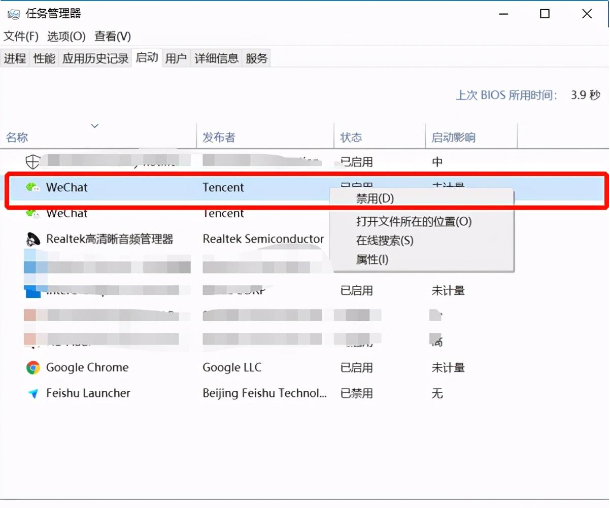Screen dimensions: 610x508
Task: Click the Realtek audio manager speaker icon
Action: tap(33, 239)
